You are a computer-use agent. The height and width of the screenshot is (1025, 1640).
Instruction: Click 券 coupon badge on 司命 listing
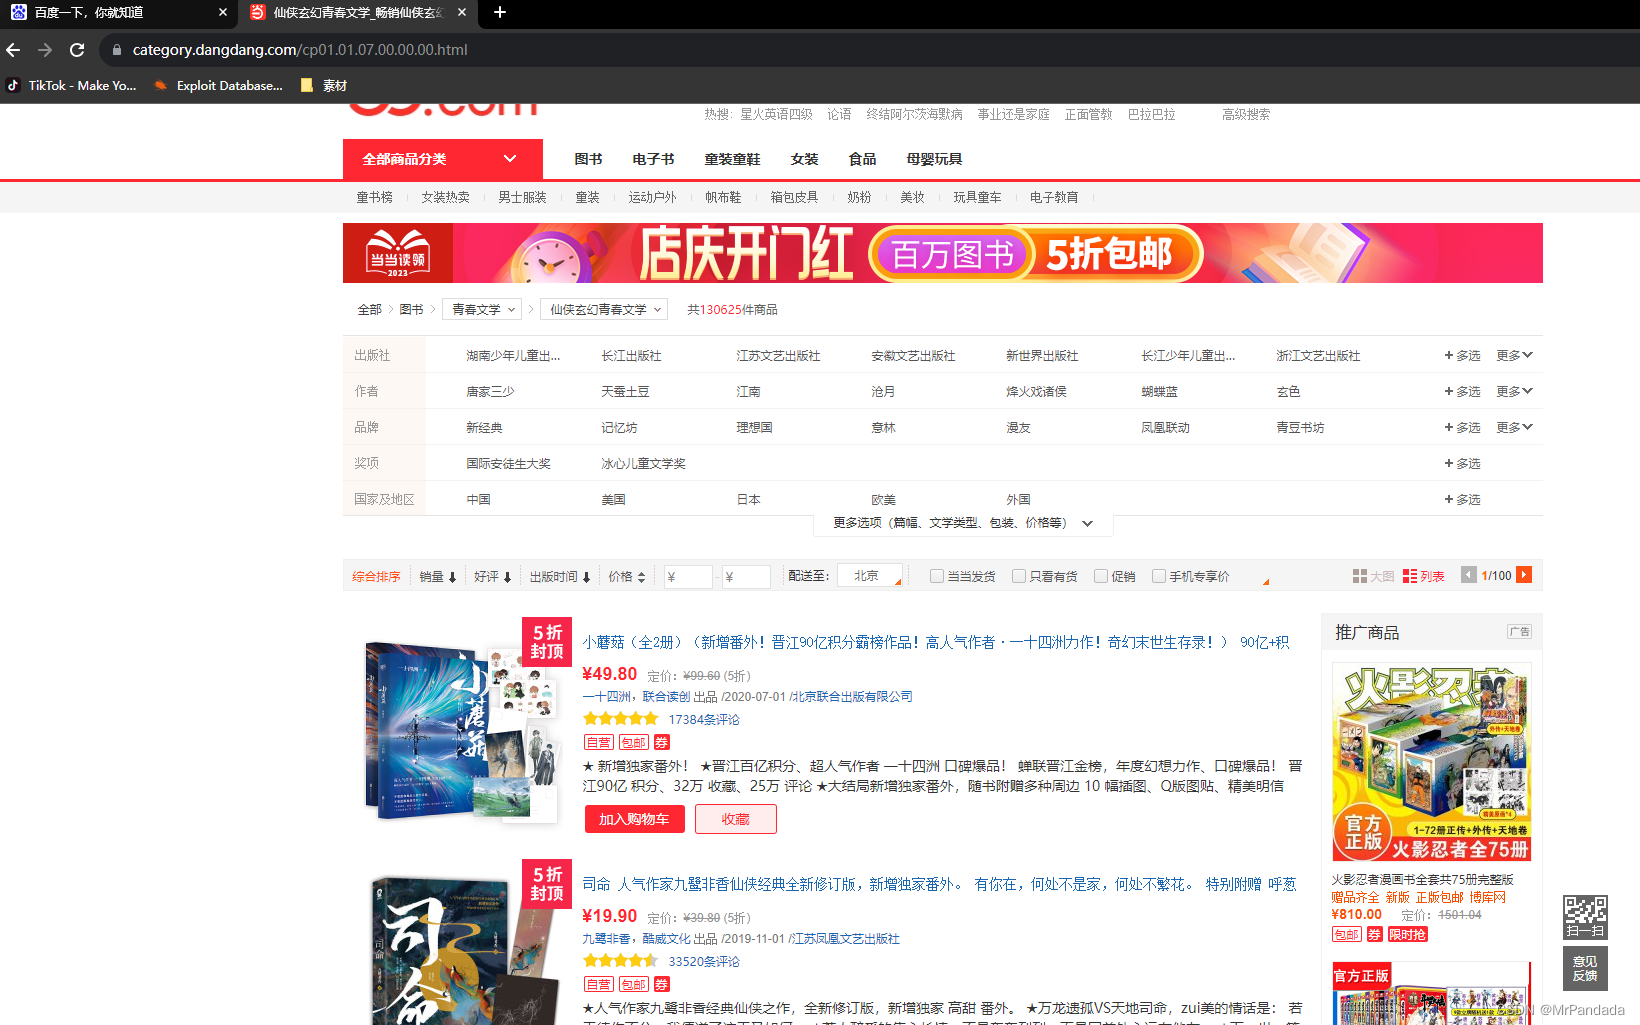click(662, 984)
